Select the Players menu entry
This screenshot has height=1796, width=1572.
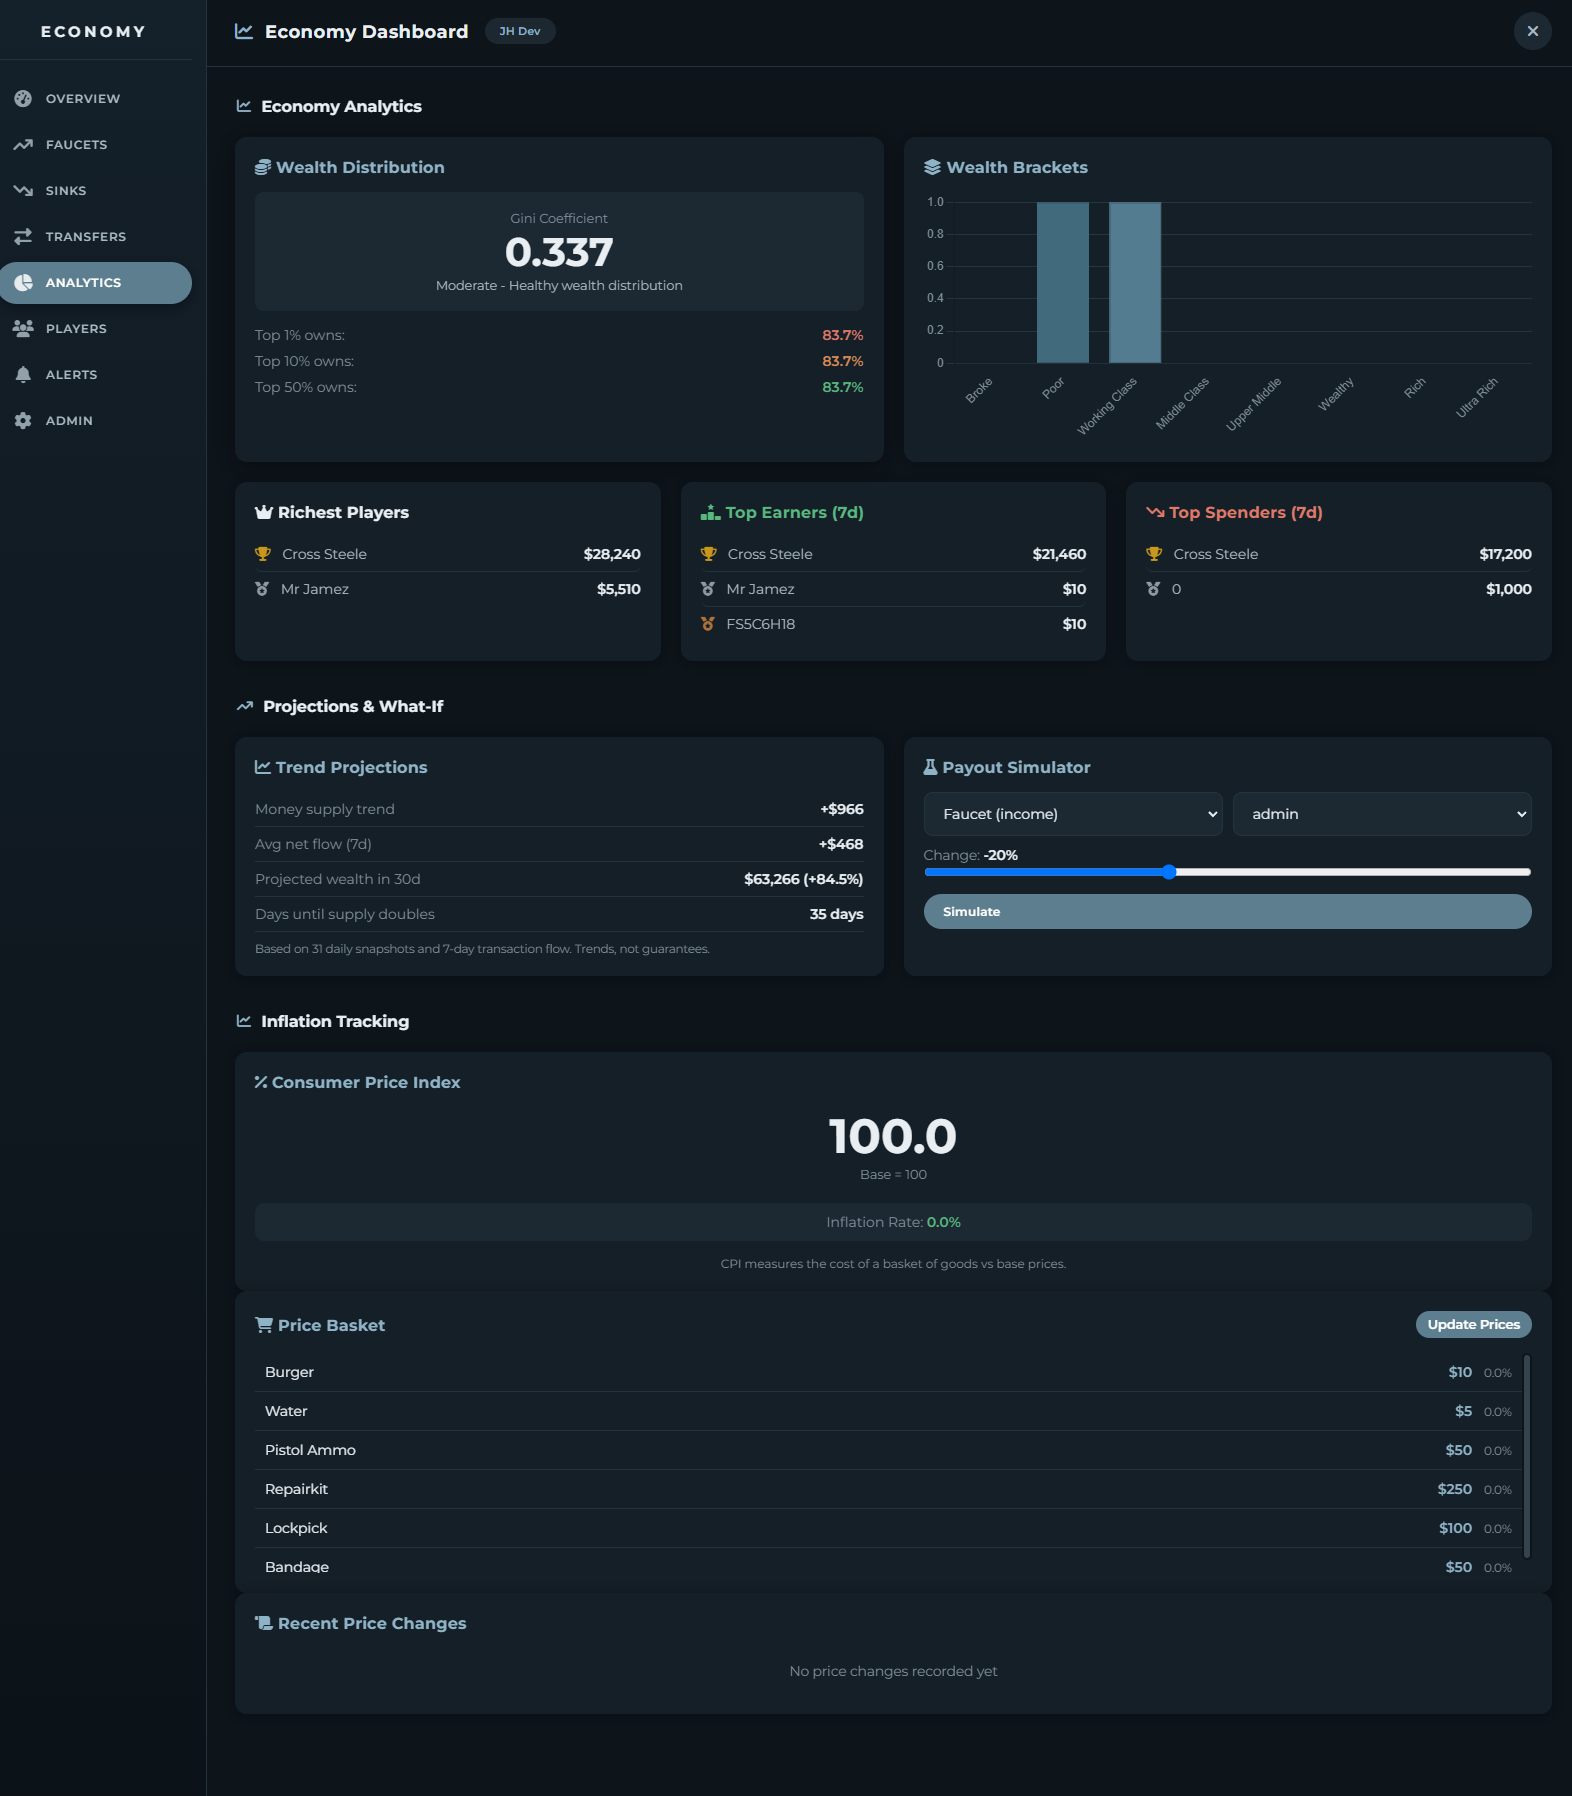(96, 328)
